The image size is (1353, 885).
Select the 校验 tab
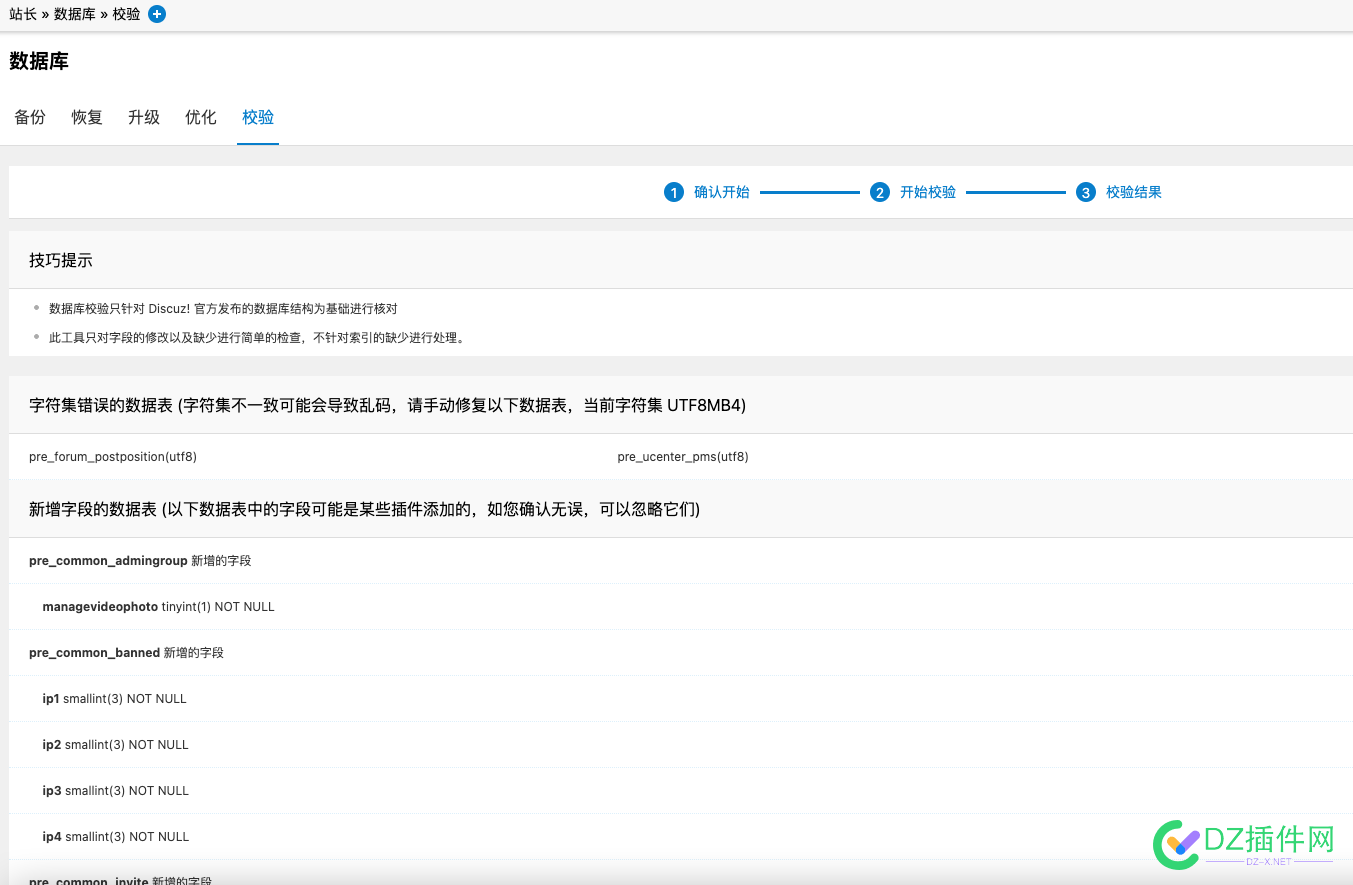pos(258,117)
